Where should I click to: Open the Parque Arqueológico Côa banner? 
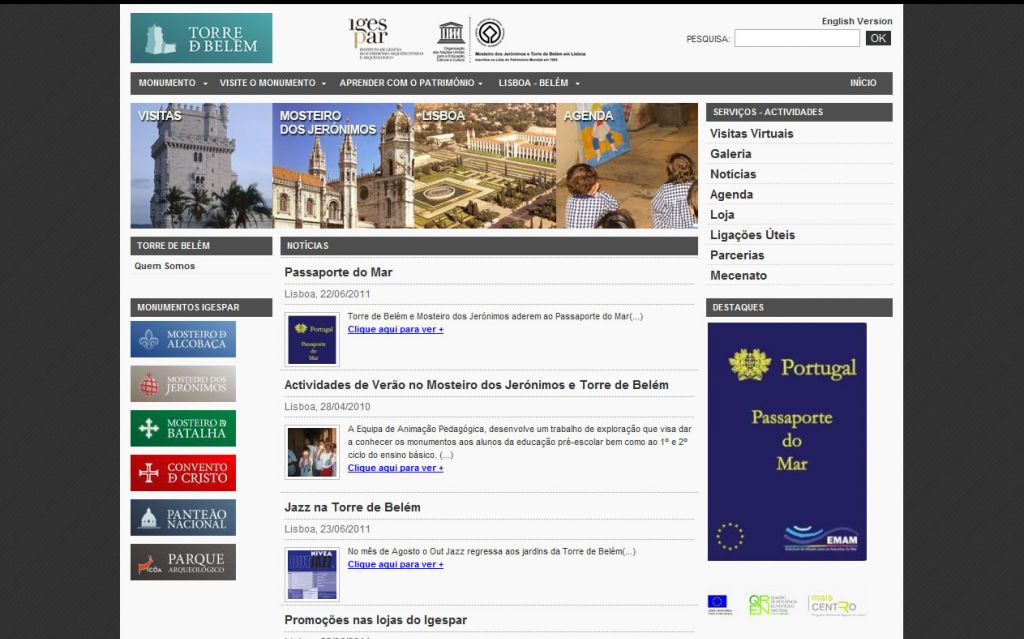183,562
